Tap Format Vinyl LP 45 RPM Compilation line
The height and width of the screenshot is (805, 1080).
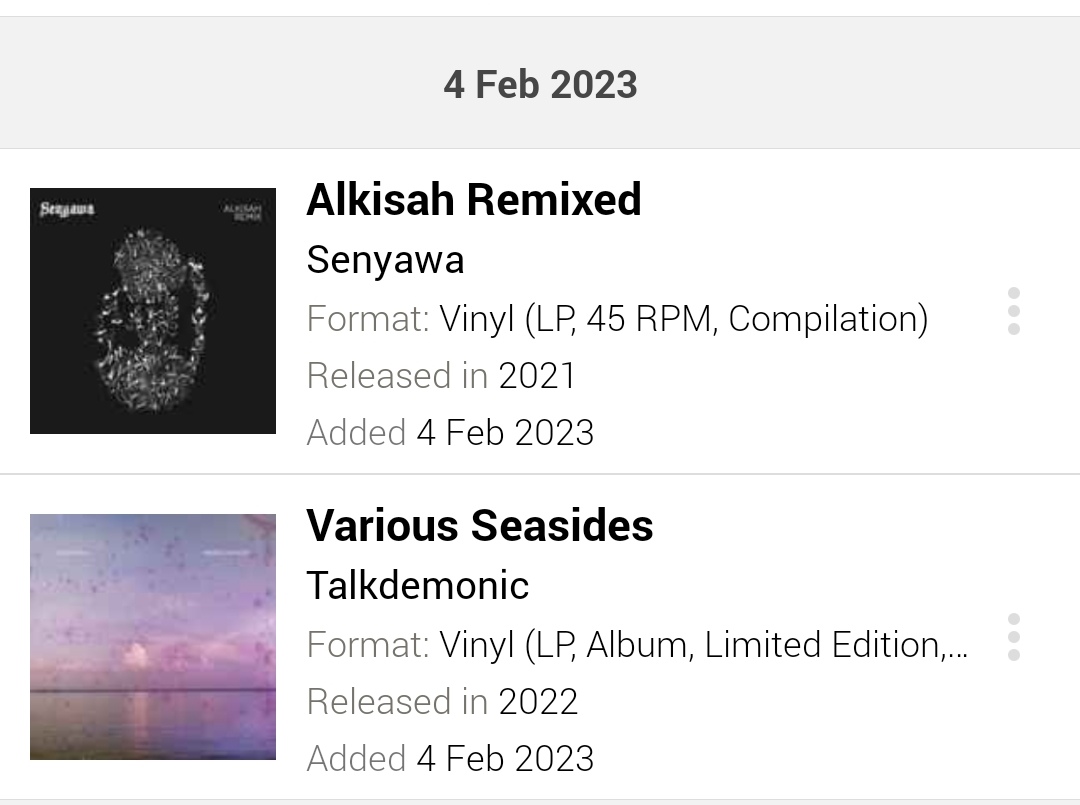617,319
